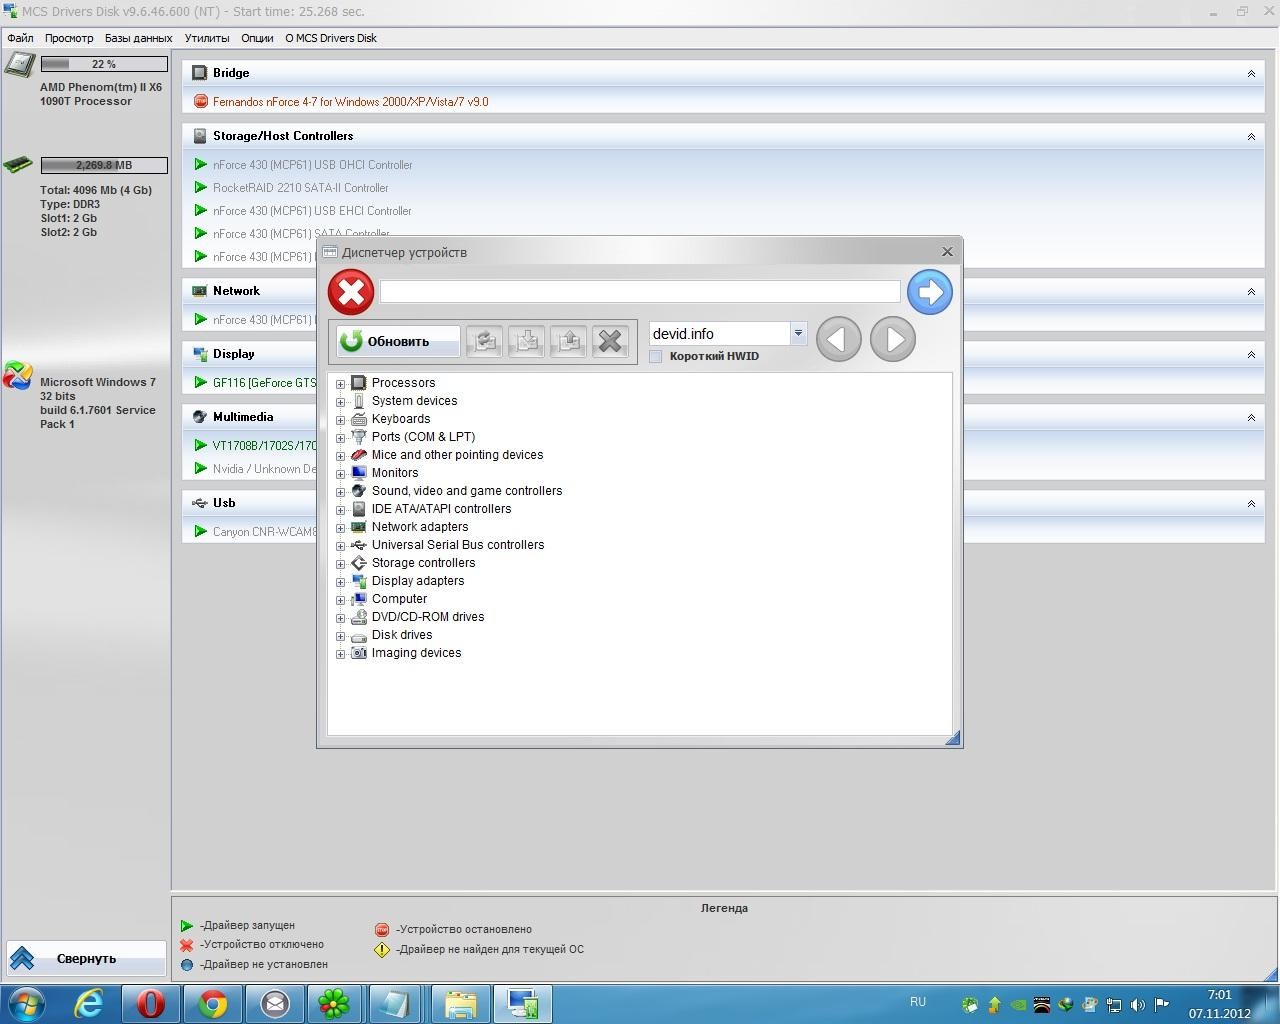The image size is (1280, 1024).
Task: Click the Windows logo icon in sidebar
Action: pos(17,376)
